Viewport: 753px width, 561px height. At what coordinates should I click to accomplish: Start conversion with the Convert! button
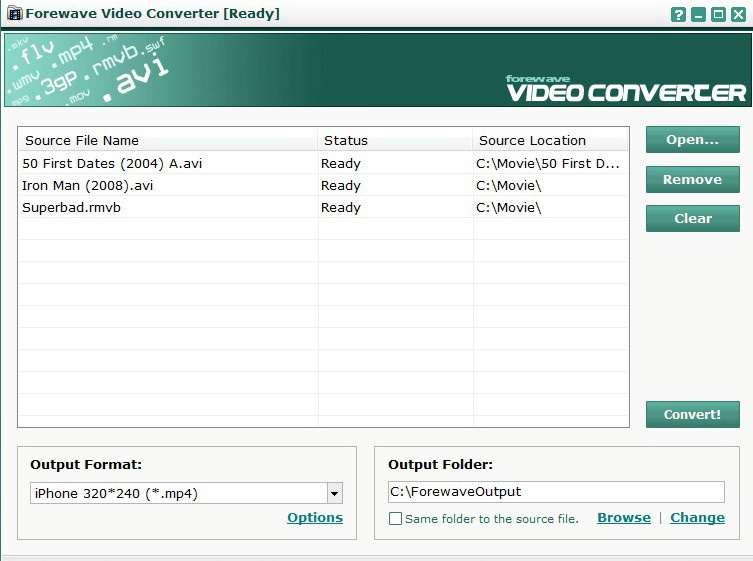(x=692, y=415)
